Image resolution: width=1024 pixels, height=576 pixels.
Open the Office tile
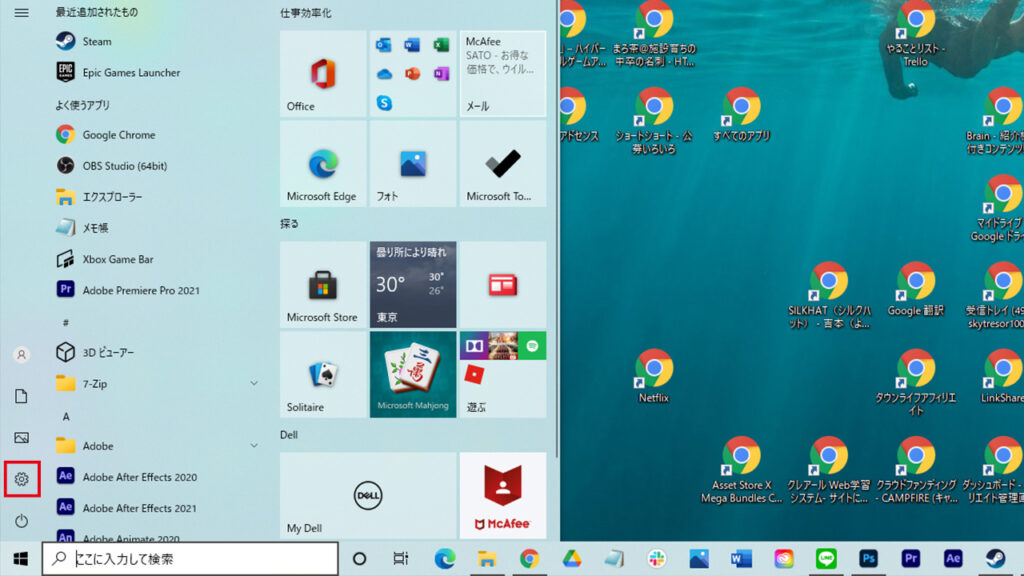[x=323, y=74]
